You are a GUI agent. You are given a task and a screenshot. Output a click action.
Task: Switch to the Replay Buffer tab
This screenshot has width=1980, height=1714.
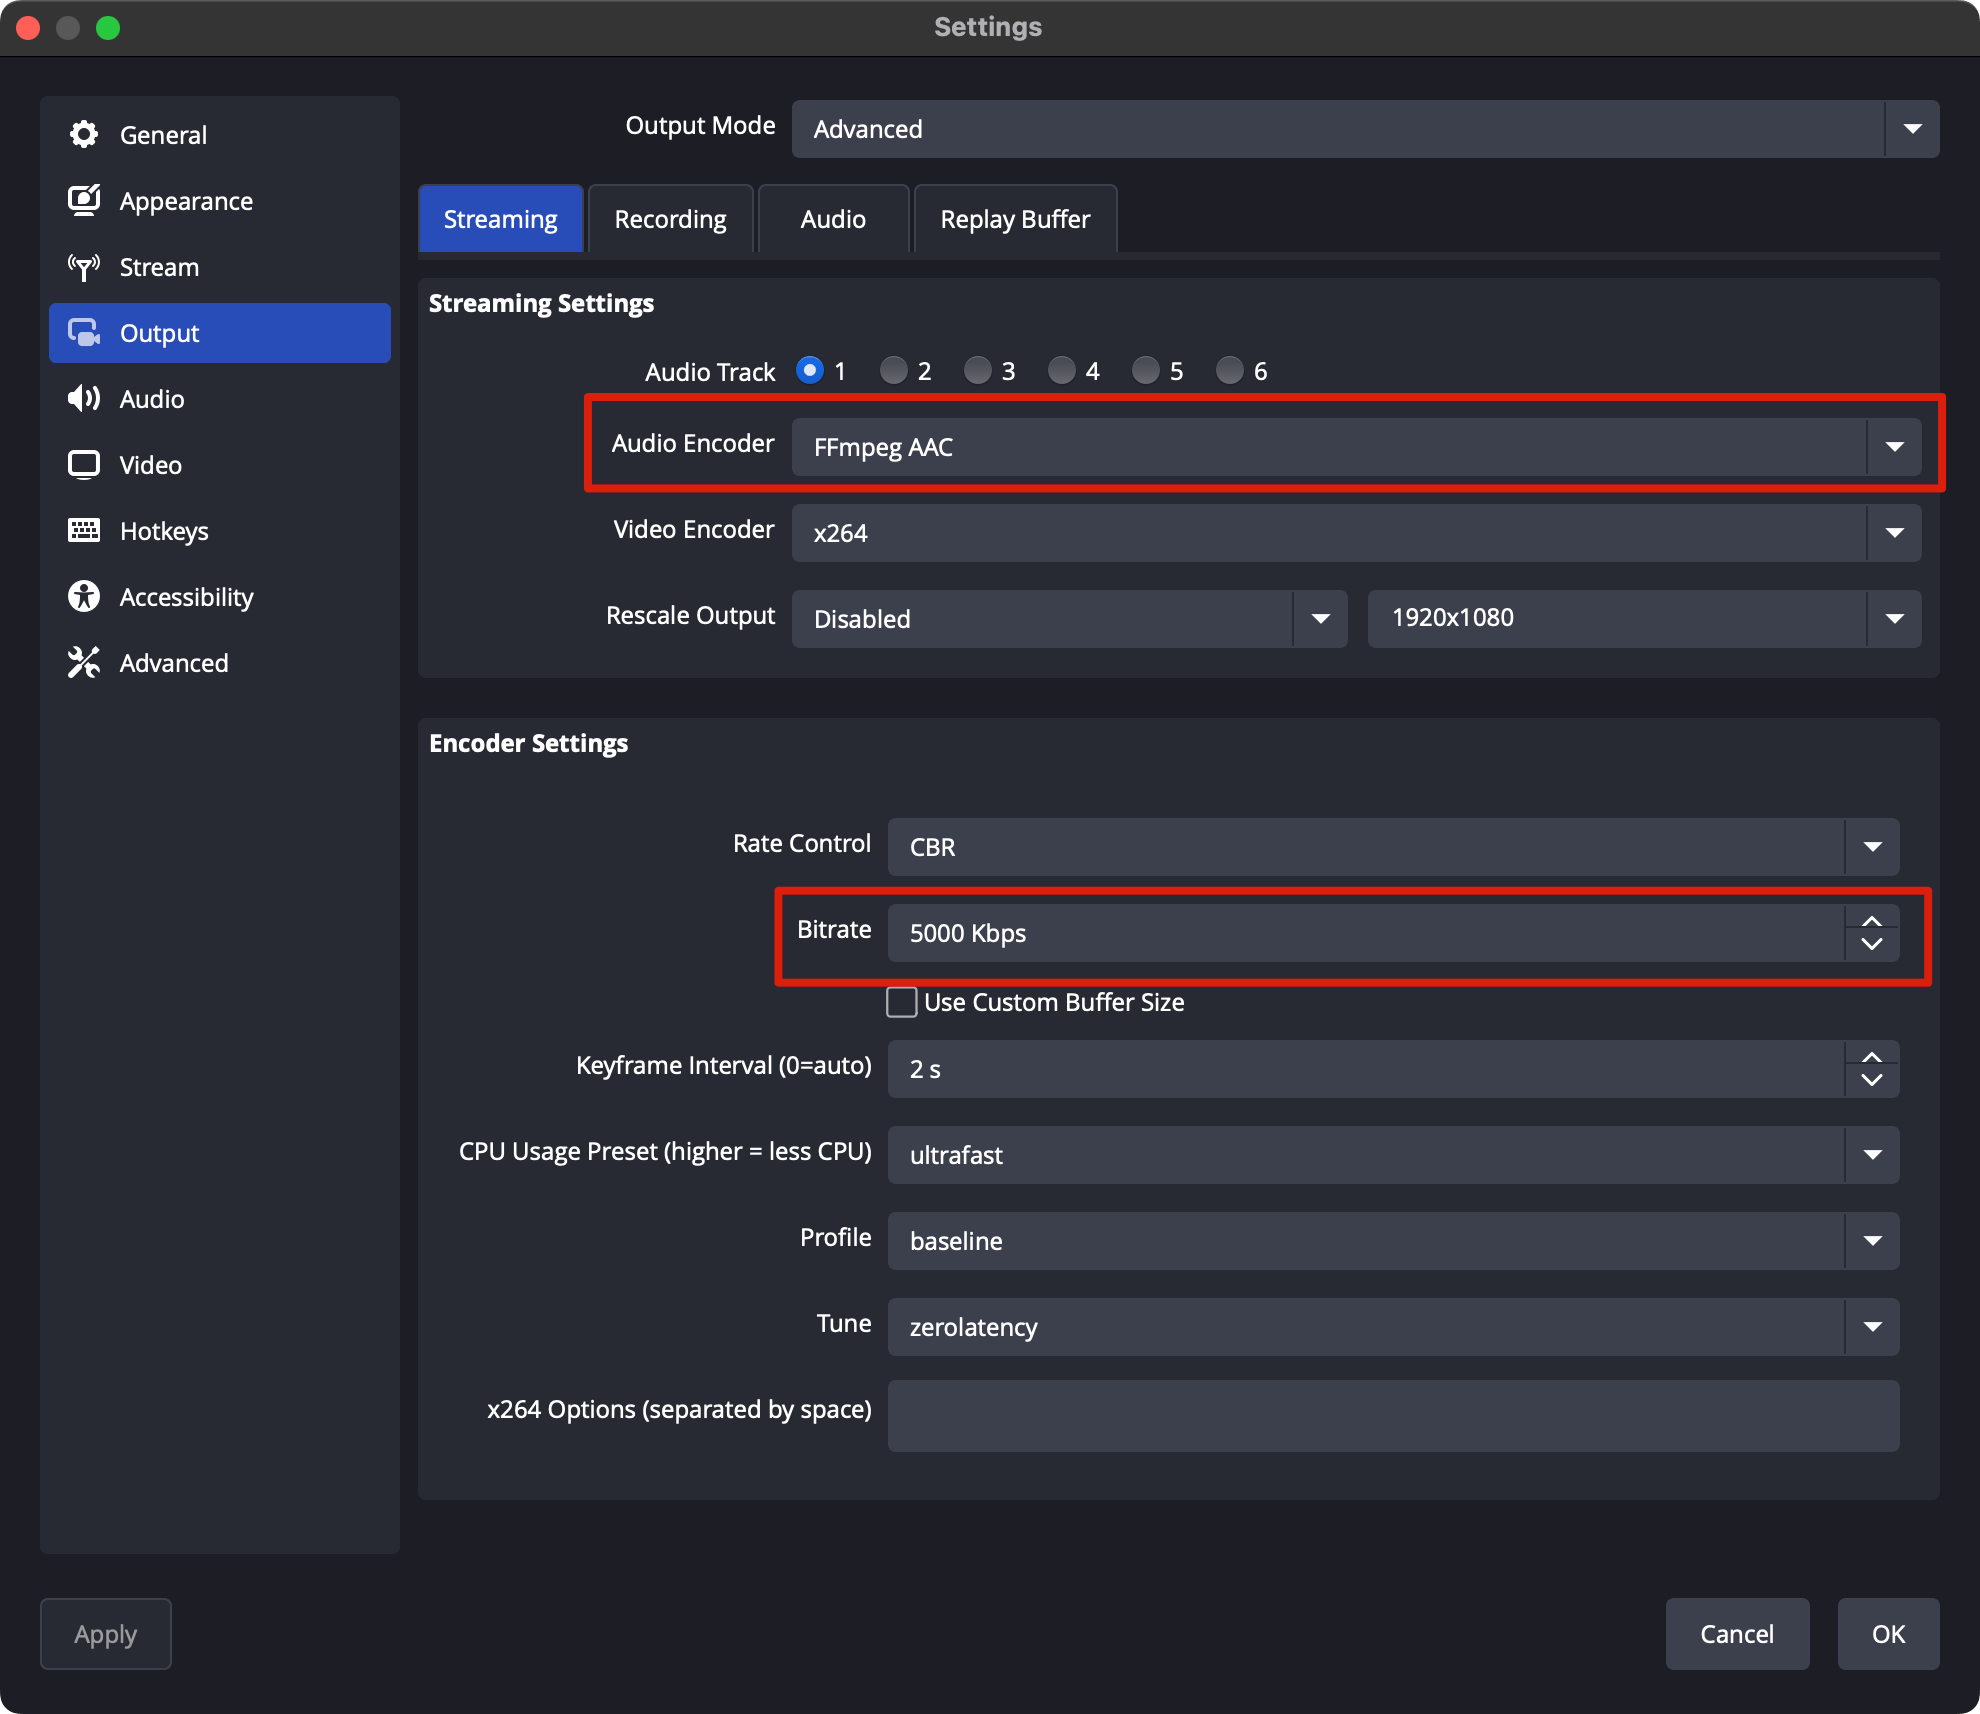point(1015,218)
